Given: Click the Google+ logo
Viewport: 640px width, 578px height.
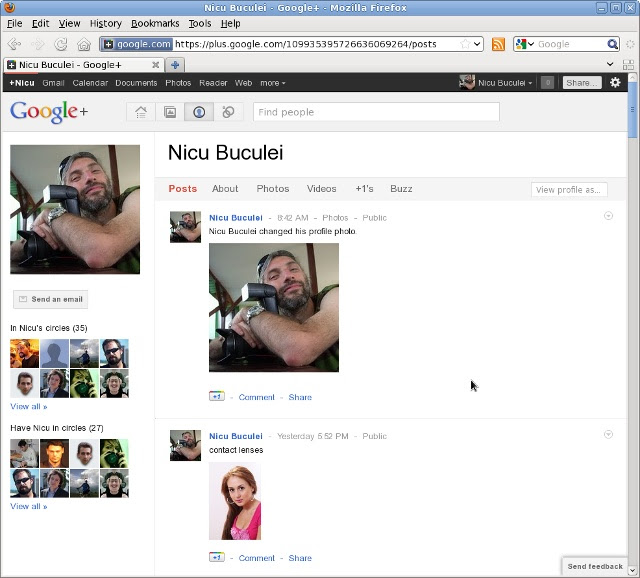Looking at the screenshot, I should (x=49, y=111).
